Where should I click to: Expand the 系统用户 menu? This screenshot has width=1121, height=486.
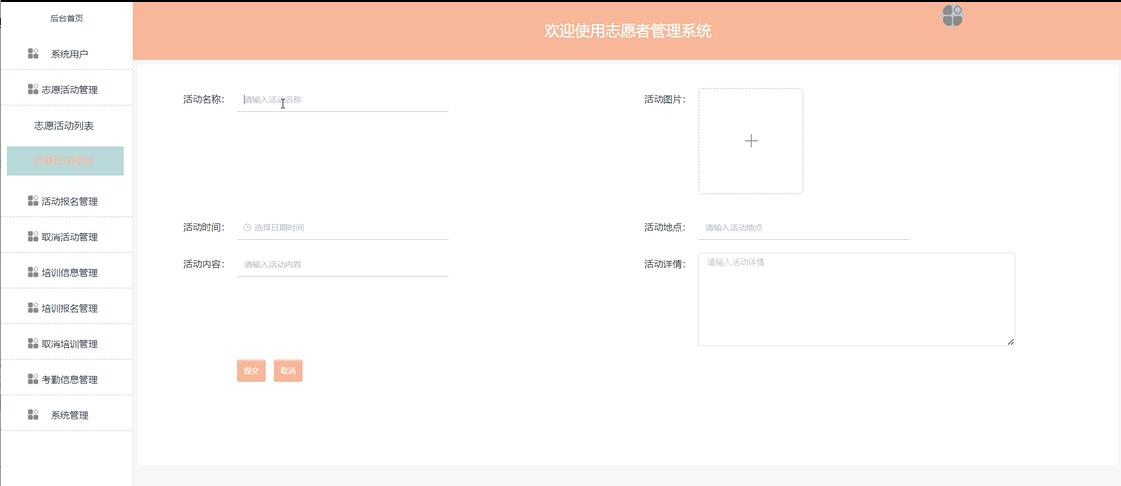pyautogui.click(x=66, y=54)
